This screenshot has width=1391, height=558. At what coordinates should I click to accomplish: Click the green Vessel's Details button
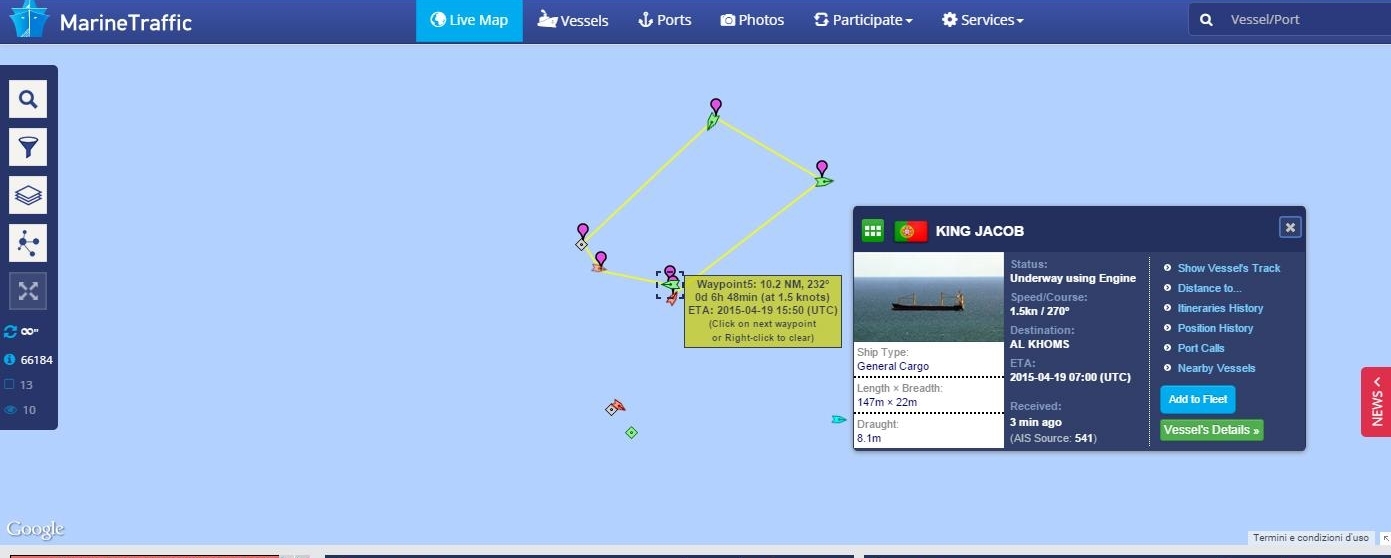pyautogui.click(x=1212, y=430)
